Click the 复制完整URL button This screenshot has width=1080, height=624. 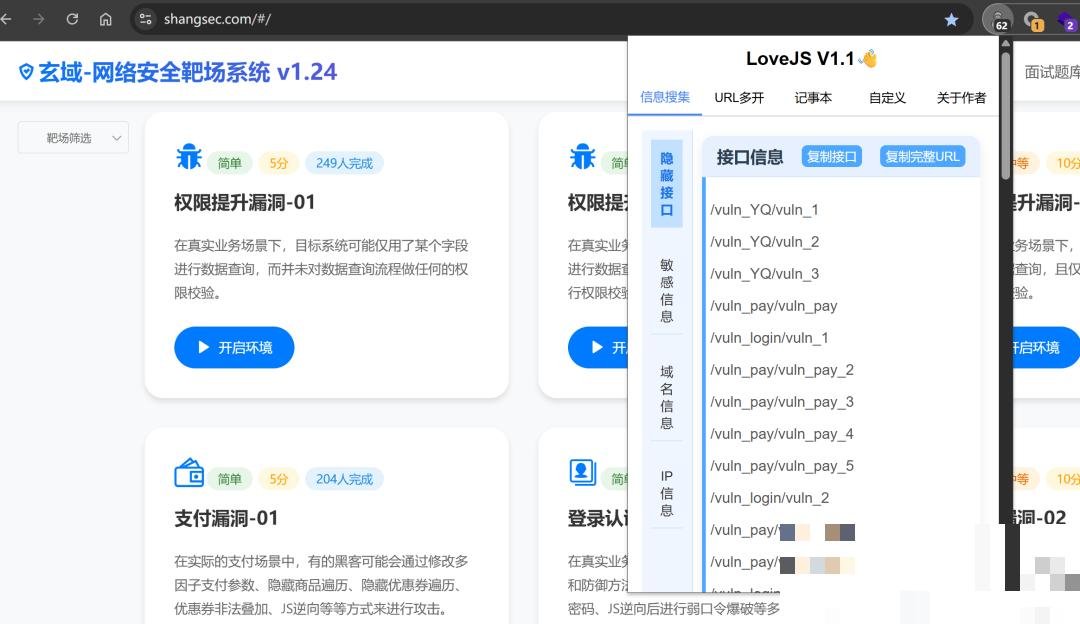tap(922, 156)
